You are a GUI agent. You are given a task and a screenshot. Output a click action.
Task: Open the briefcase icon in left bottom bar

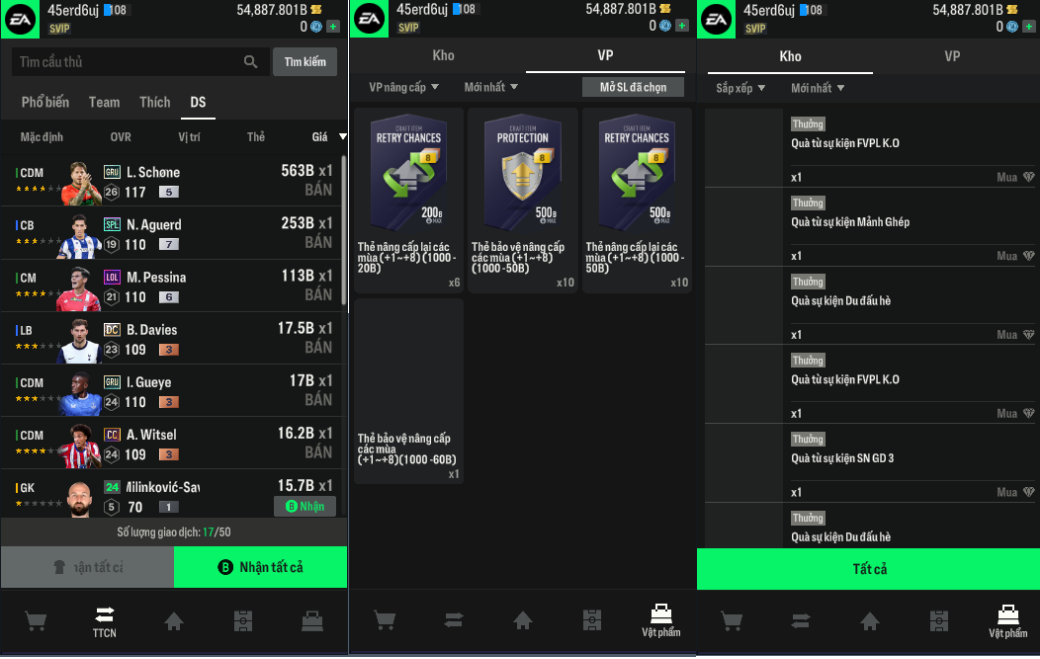click(x=312, y=621)
